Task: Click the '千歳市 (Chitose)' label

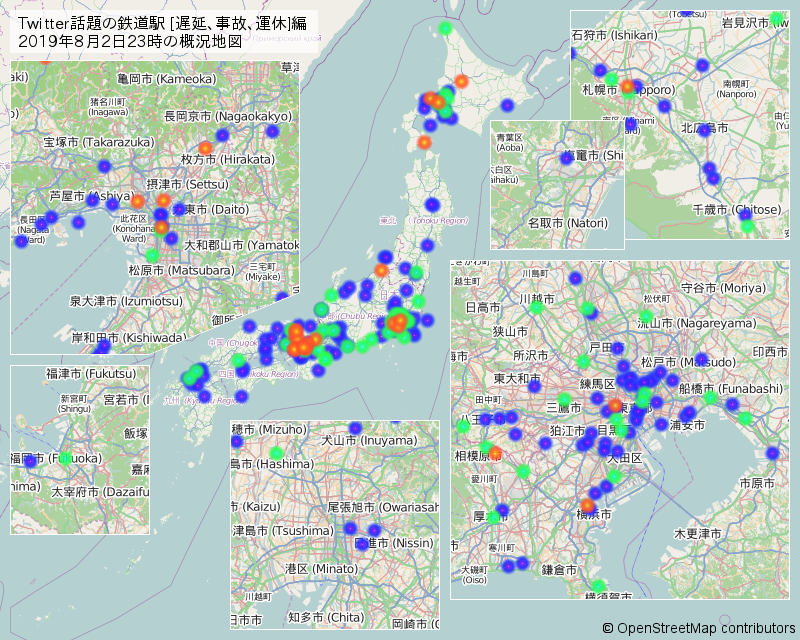Action: tap(737, 210)
